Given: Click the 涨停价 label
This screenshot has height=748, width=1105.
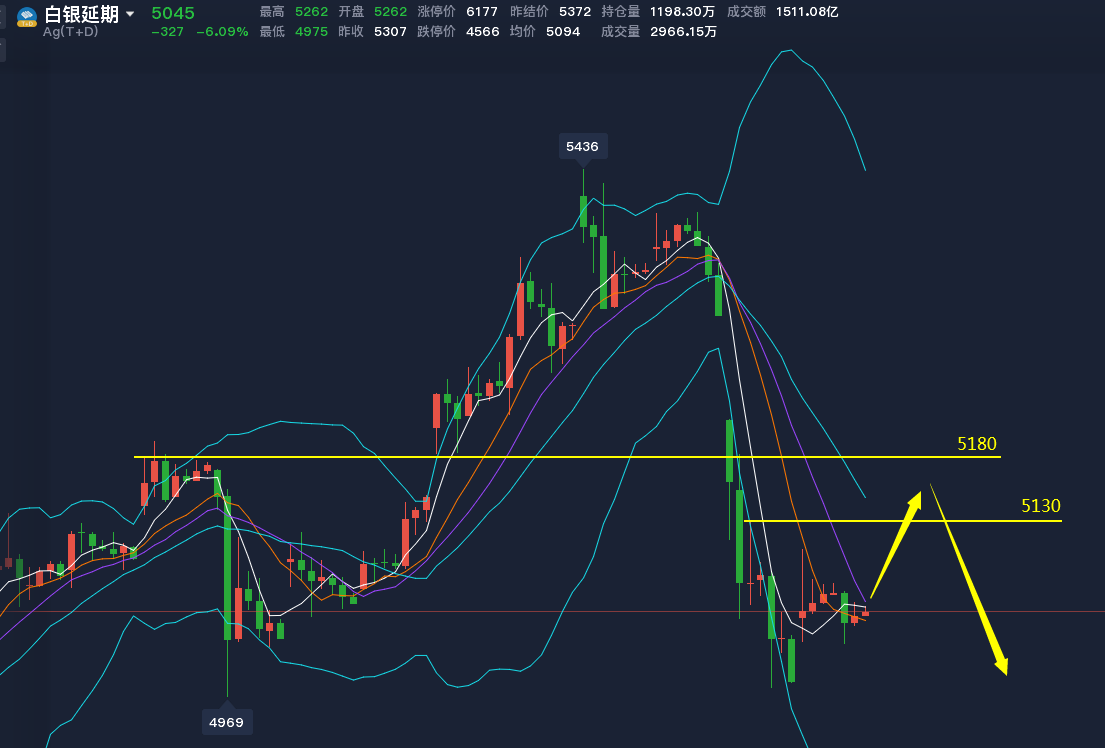Looking at the screenshot, I should 436,12.
